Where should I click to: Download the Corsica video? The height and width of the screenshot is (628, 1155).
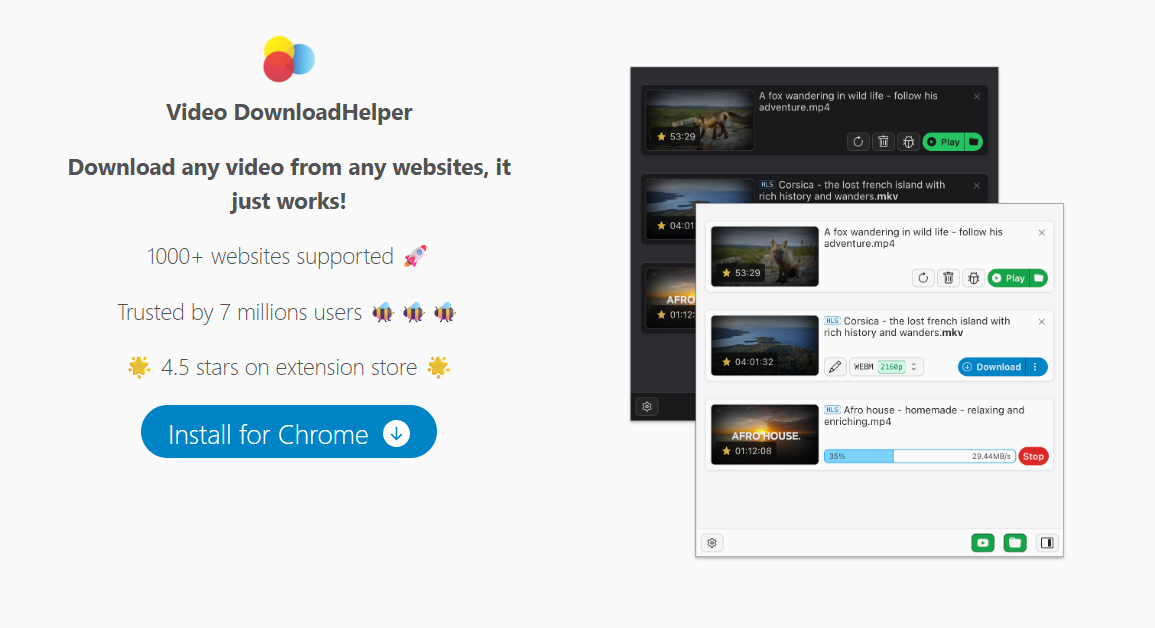[992, 367]
